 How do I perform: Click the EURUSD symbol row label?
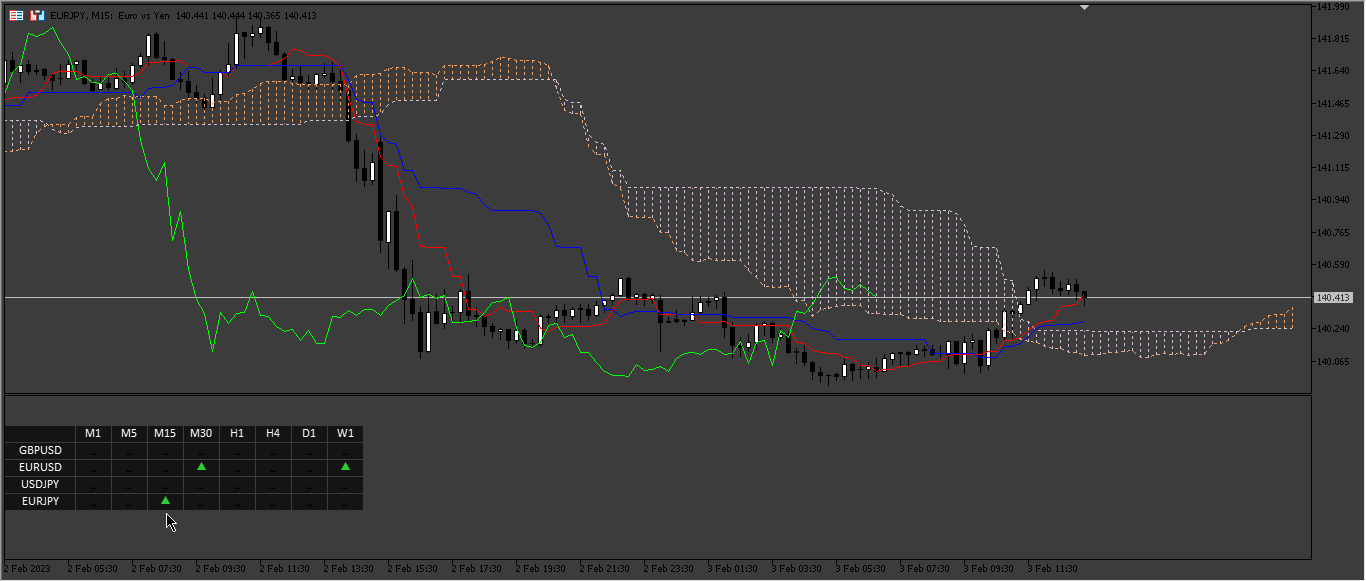(40, 467)
